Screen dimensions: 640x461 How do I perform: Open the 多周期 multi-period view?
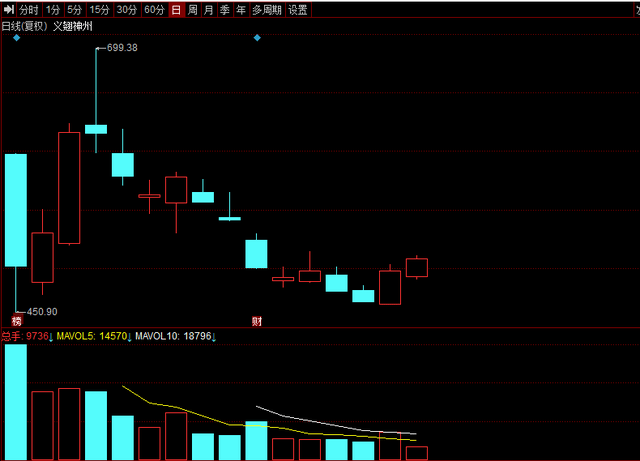tap(267, 10)
